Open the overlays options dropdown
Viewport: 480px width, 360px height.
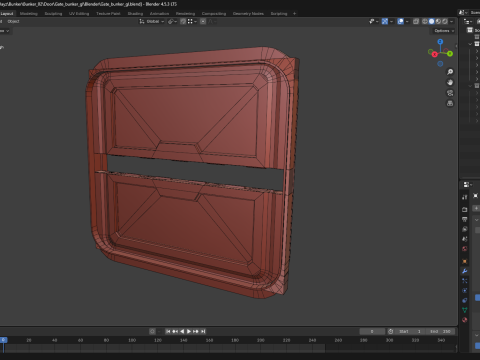coord(407,21)
